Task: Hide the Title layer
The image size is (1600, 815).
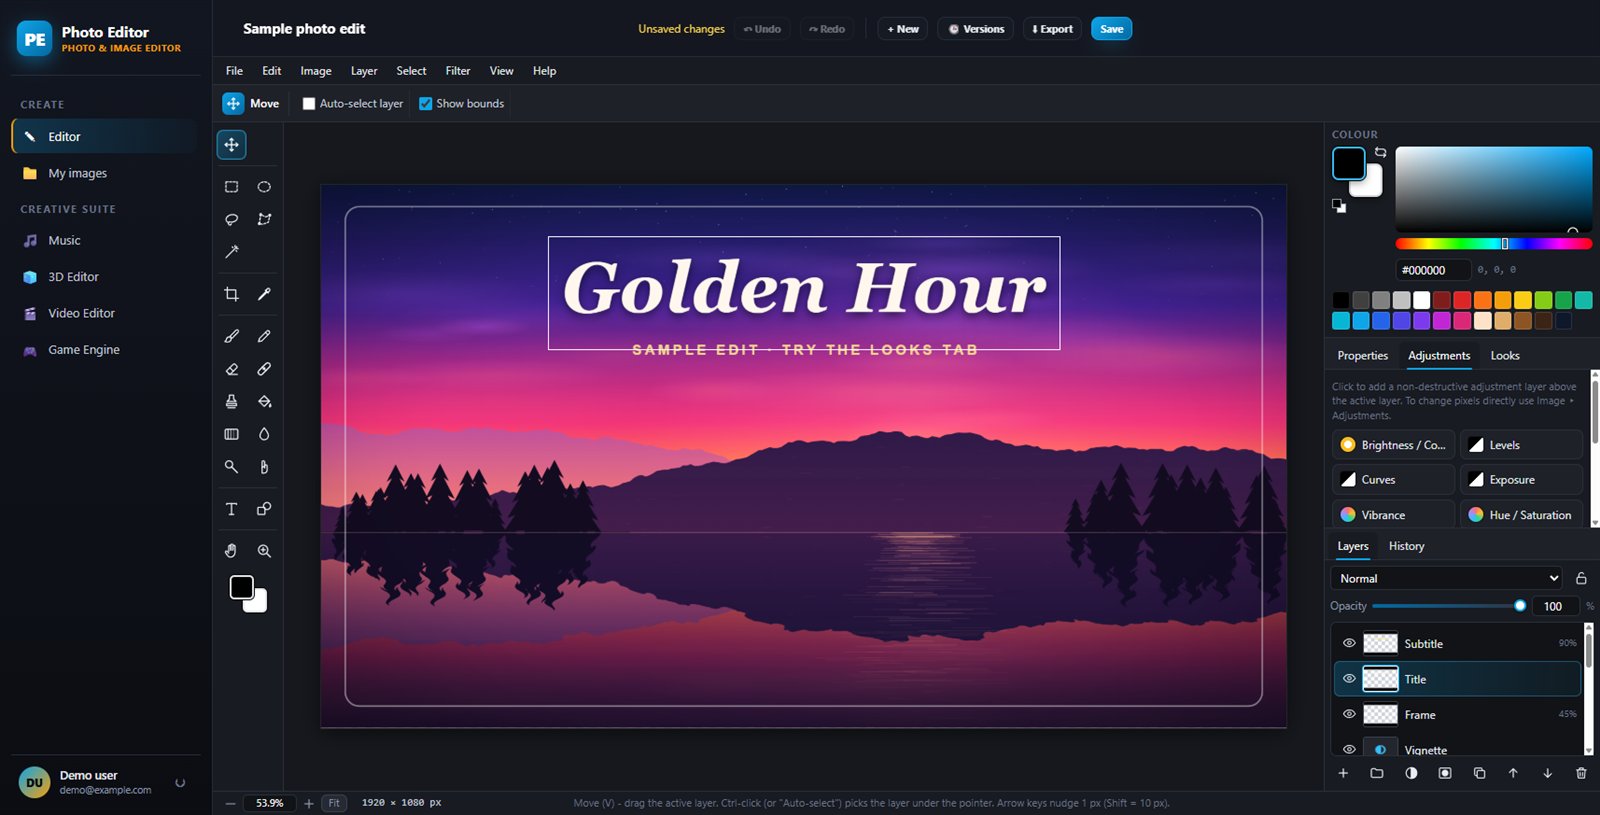Action: [x=1349, y=679]
